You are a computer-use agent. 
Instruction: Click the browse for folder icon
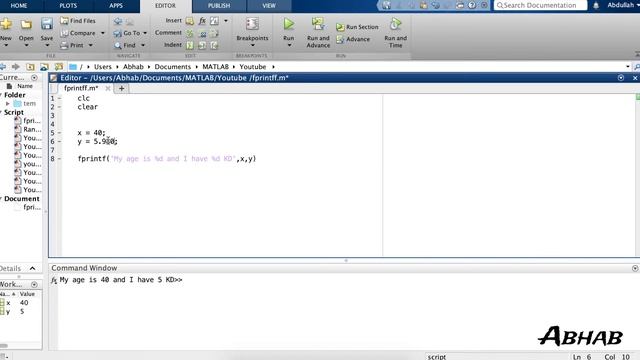coord(44,67)
